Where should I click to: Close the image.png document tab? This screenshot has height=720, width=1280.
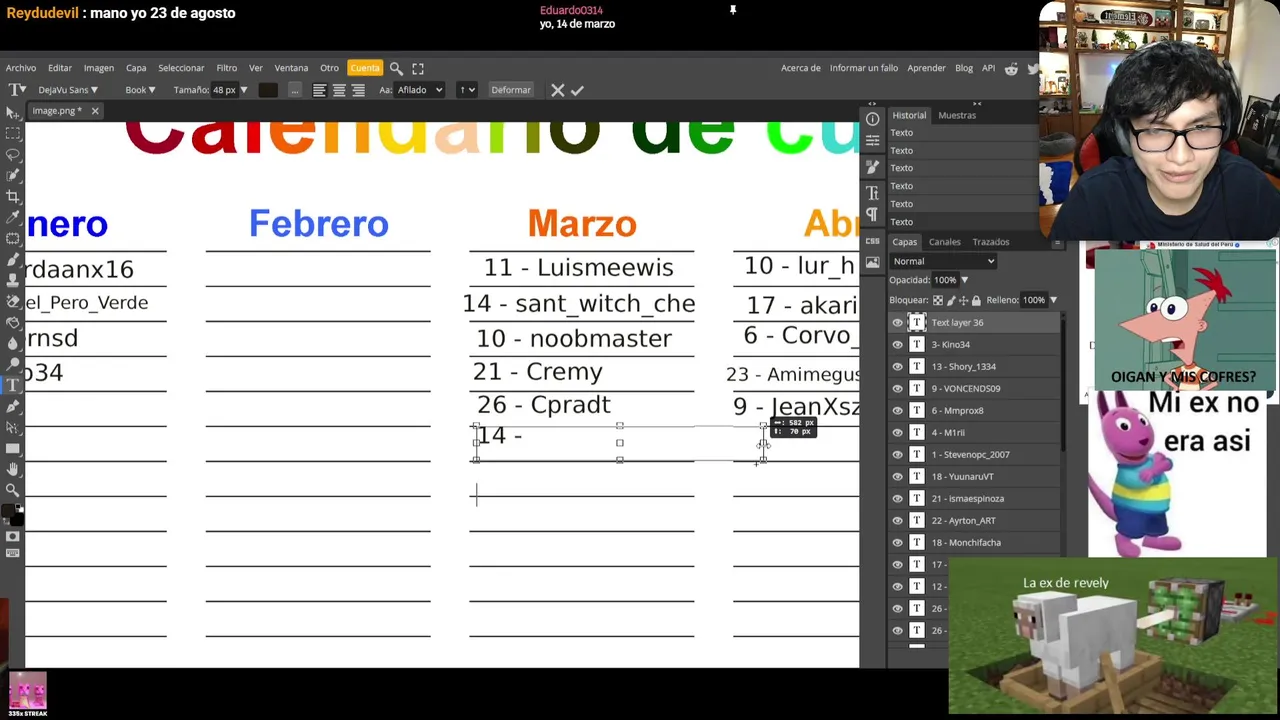pyautogui.click(x=95, y=111)
